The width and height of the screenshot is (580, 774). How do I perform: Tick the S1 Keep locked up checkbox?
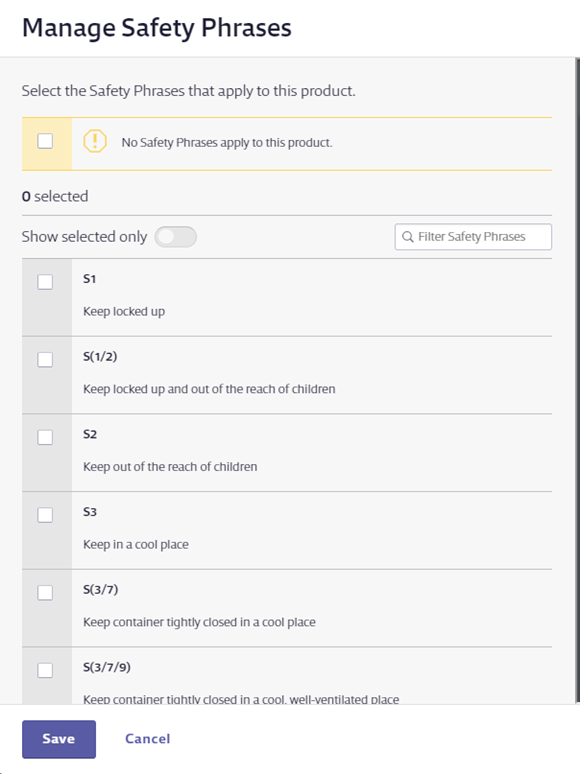(x=45, y=282)
